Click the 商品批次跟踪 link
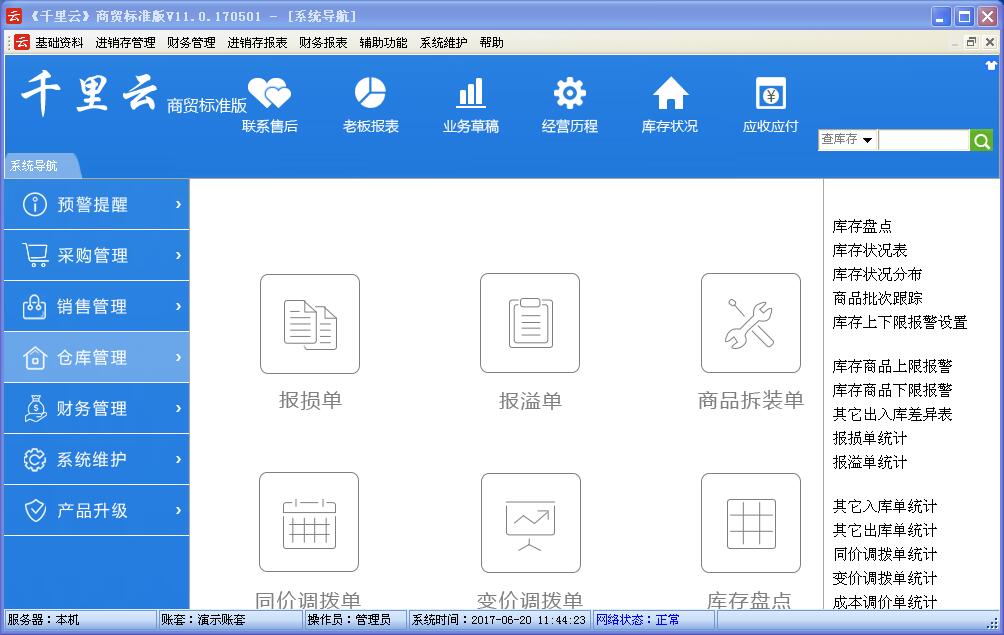This screenshot has width=1004, height=635. click(877, 298)
